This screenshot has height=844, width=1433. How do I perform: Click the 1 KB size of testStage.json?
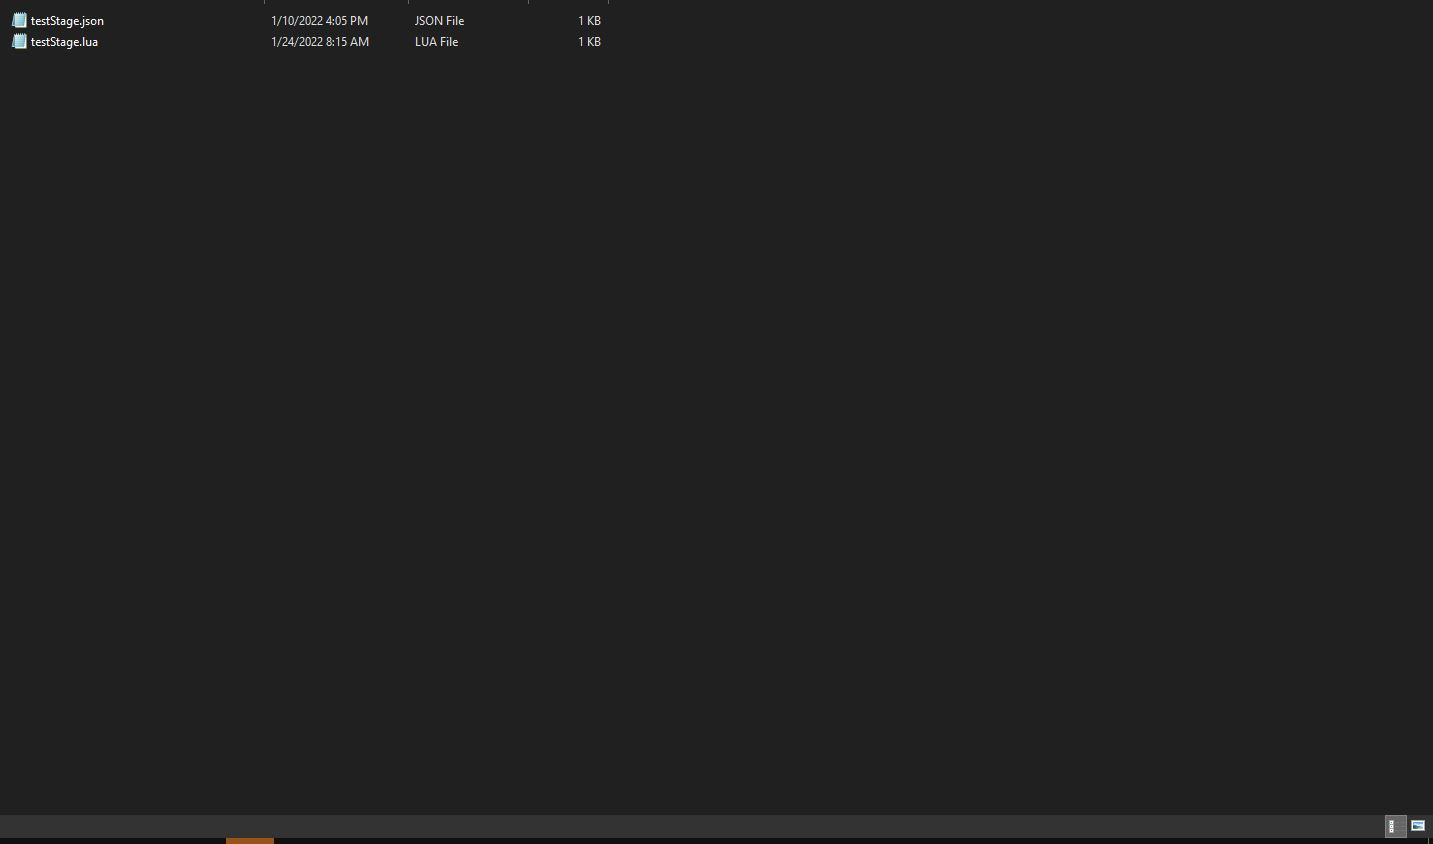(x=589, y=21)
